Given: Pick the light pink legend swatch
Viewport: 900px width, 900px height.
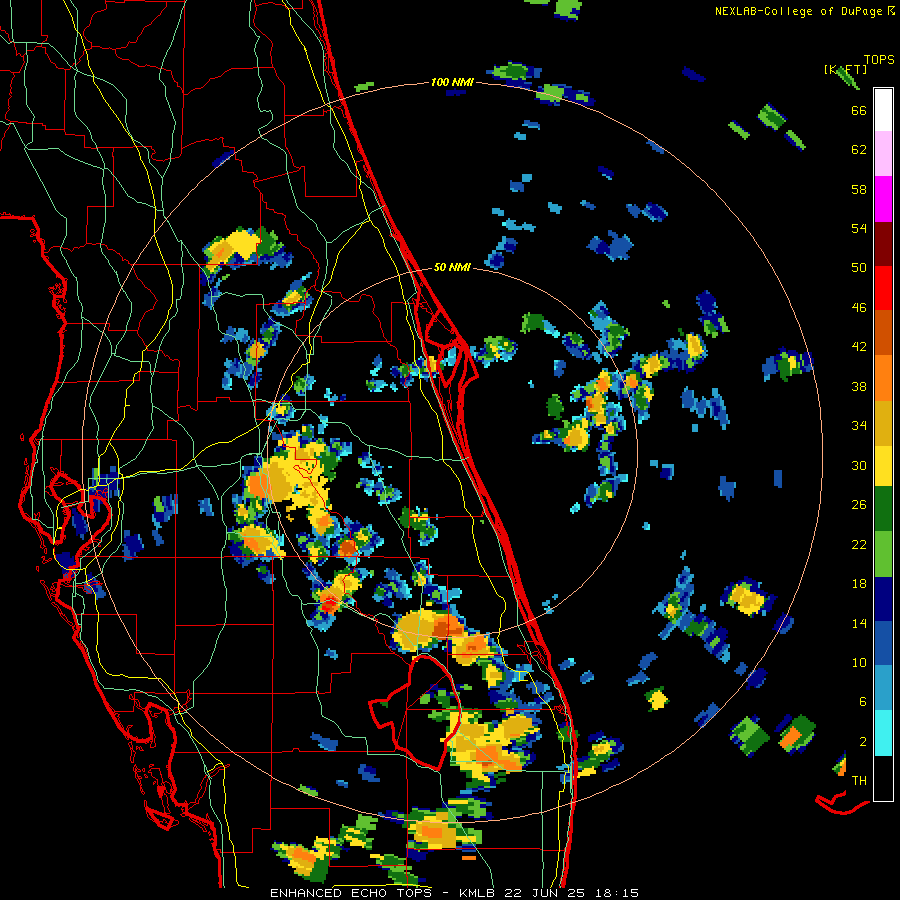Looking at the screenshot, I should pyautogui.click(x=883, y=153).
